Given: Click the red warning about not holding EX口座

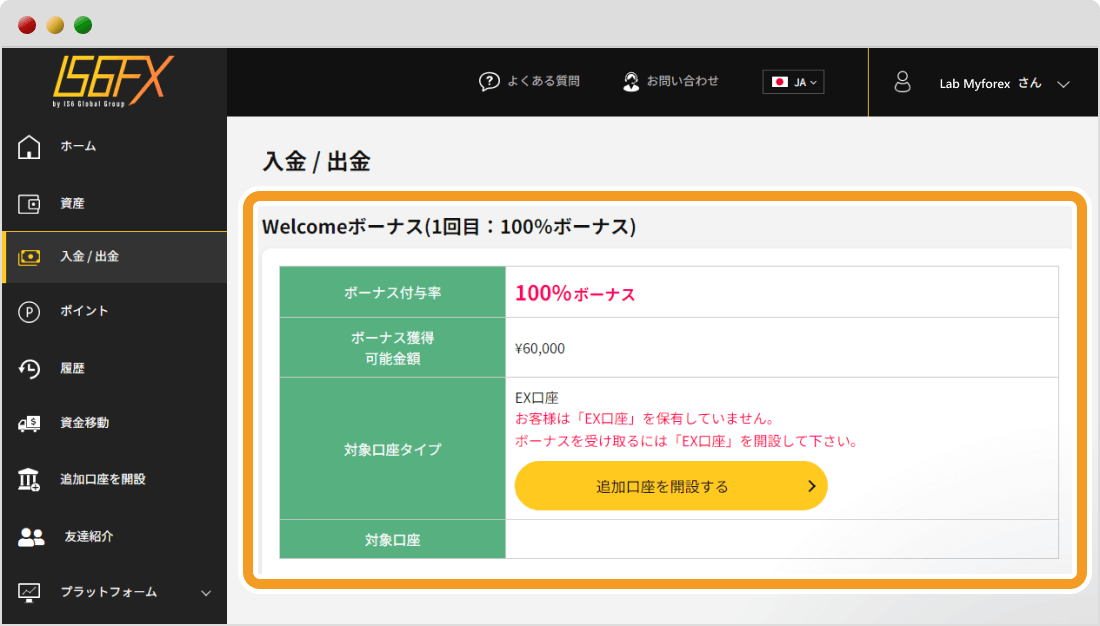Looking at the screenshot, I should click(647, 419).
